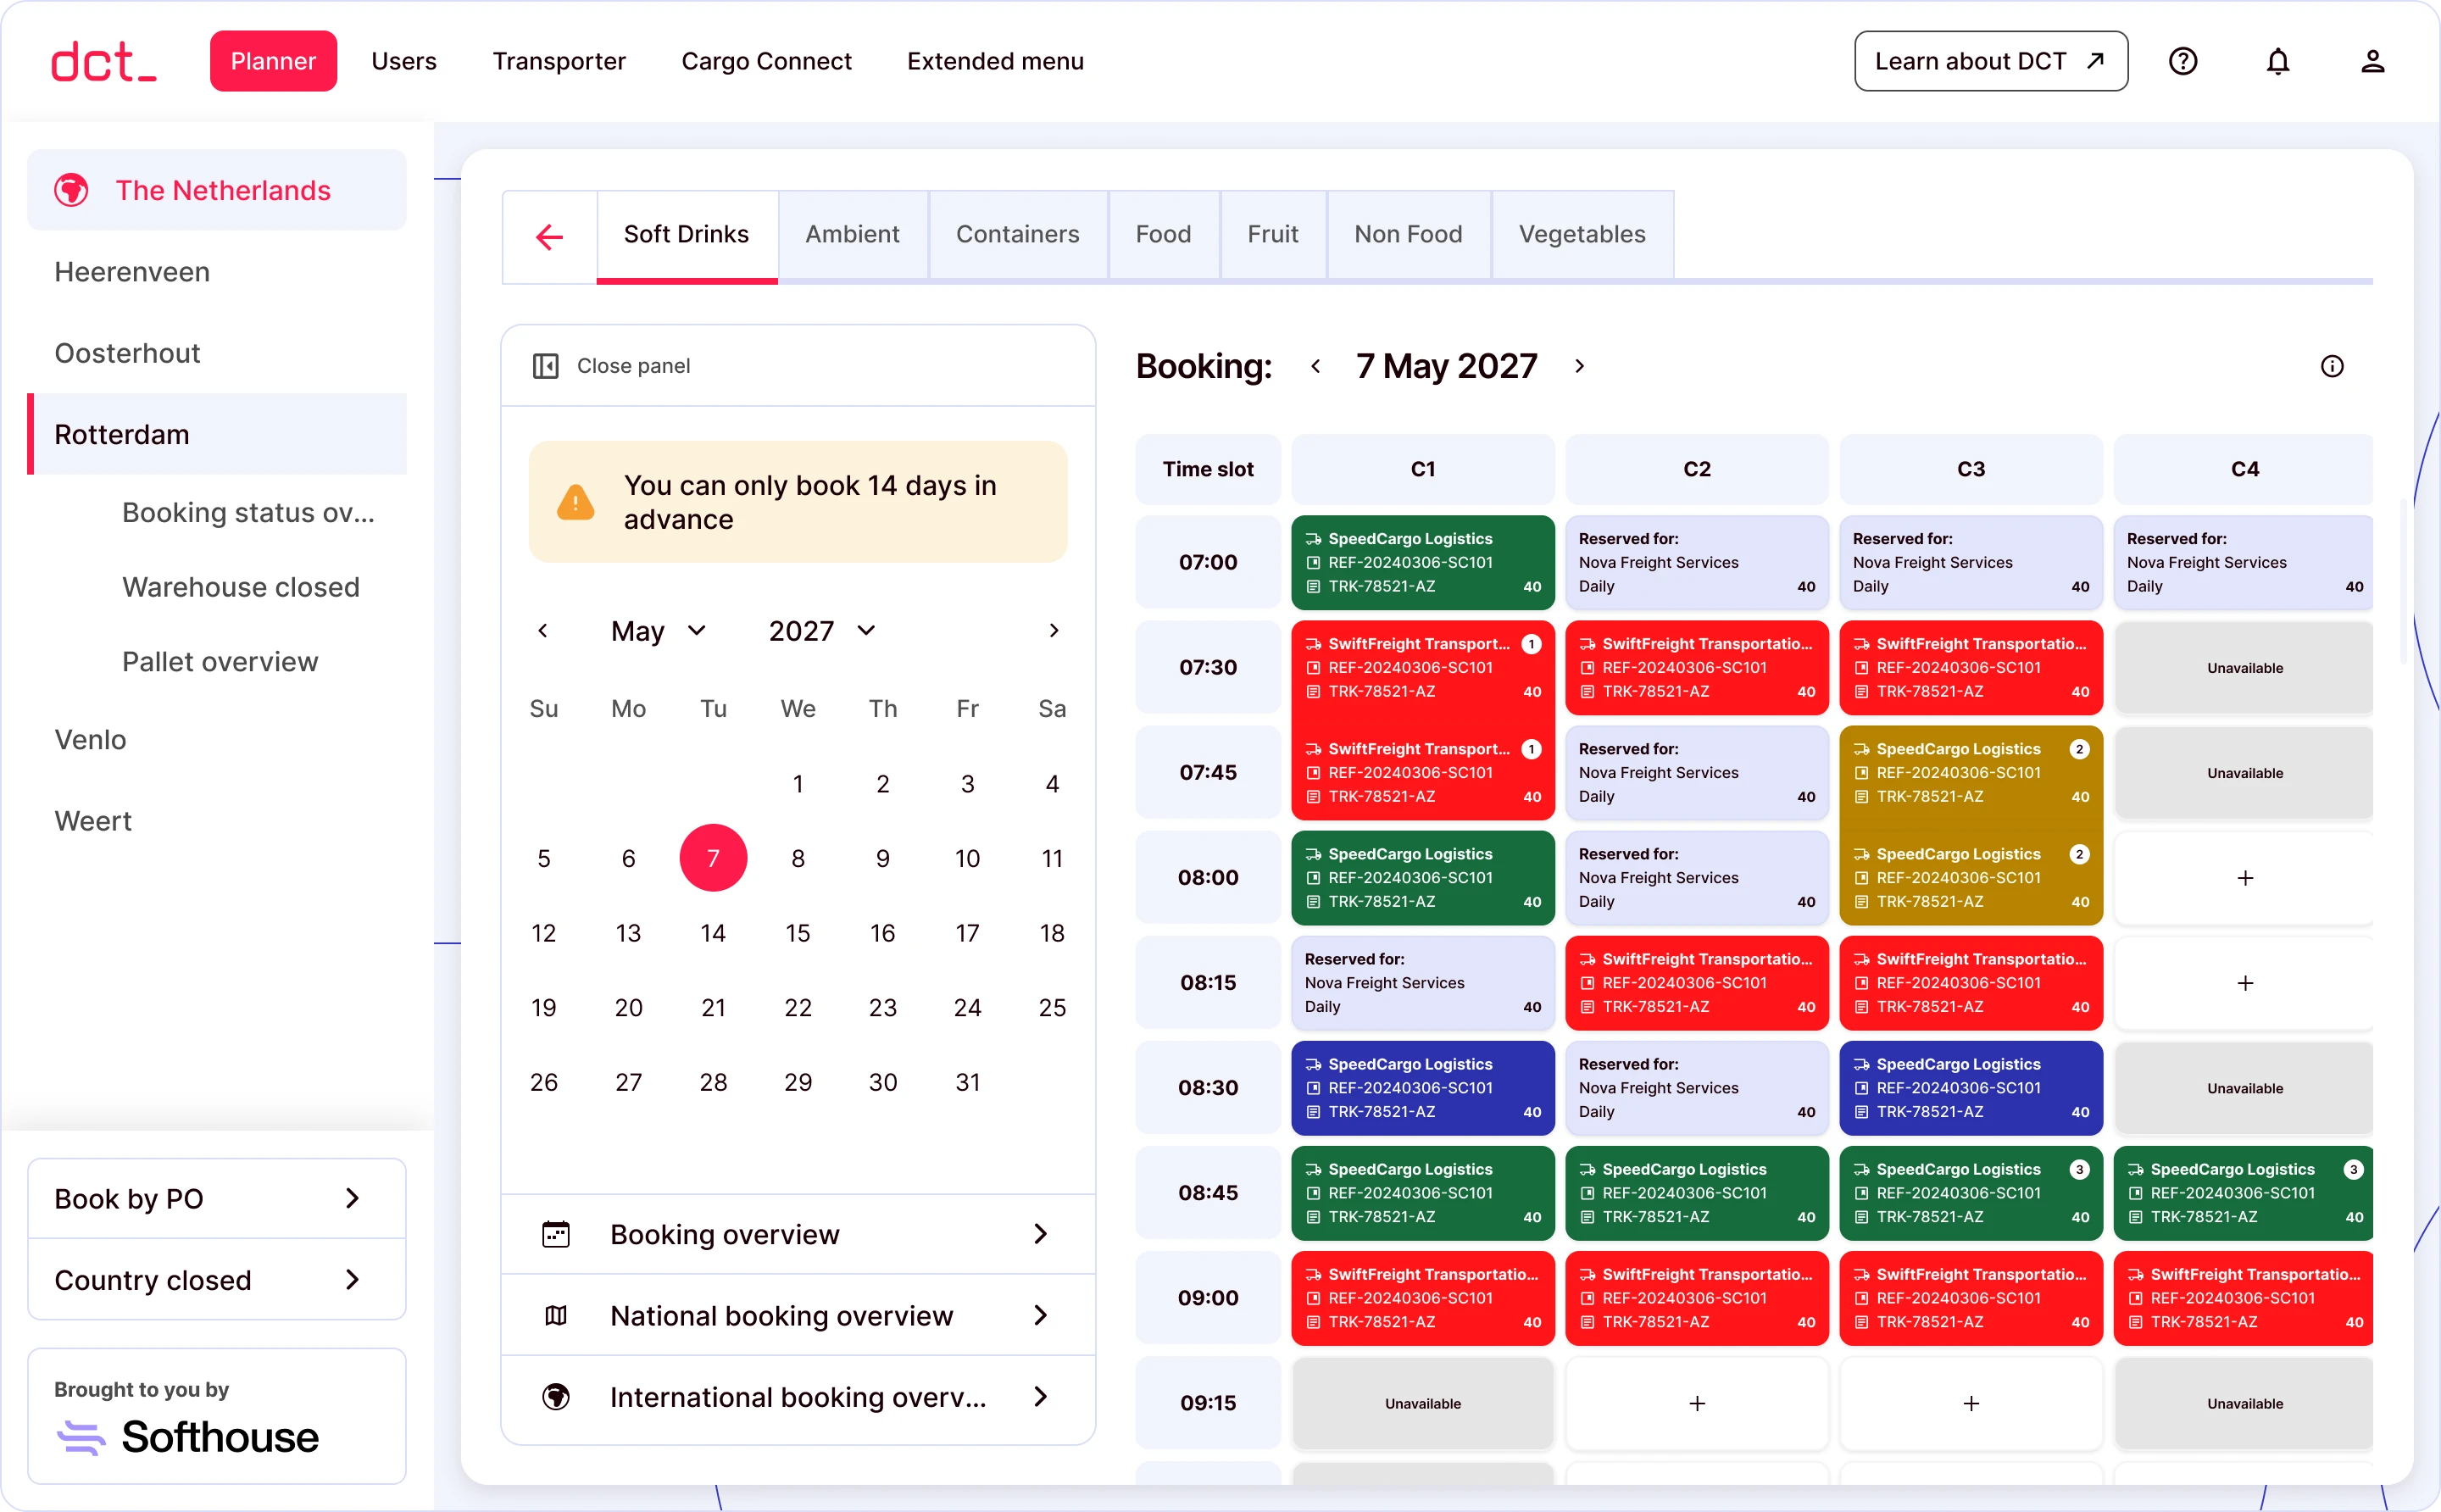Open the blue SpeedCargo booking at 08:30 C1
2441x1512 pixels.
pyautogui.click(x=1422, y=1088)
